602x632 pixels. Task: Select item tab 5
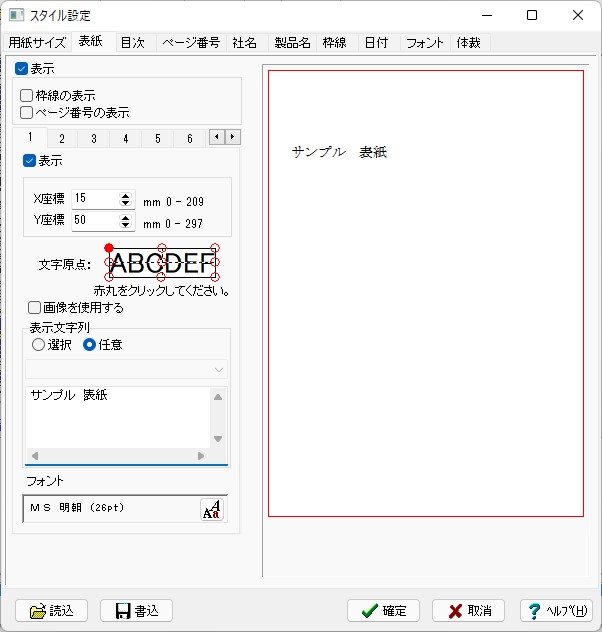[x=158, y=139]
